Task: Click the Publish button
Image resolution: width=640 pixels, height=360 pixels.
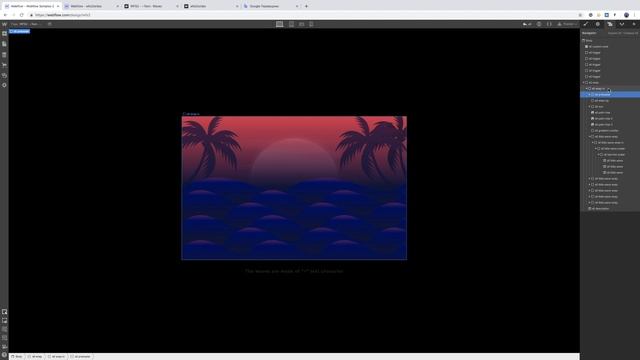Action: pos(567,24)
